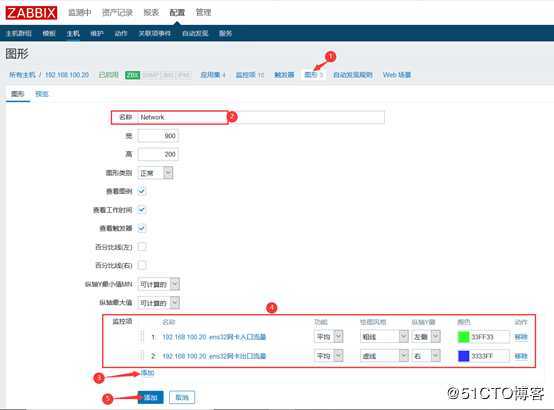Switch to the 图形 form tab

(18, 94)
